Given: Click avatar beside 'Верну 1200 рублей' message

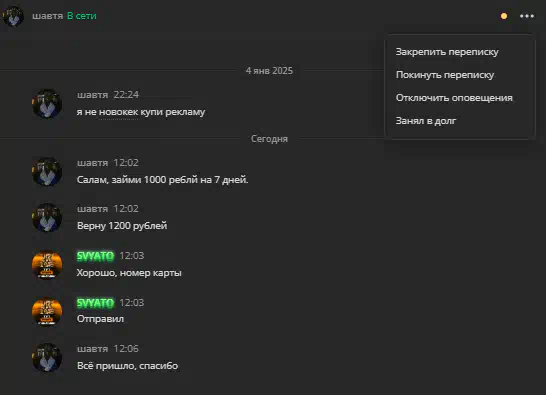Looking at the screenshot, I should [x=47, y=217].
